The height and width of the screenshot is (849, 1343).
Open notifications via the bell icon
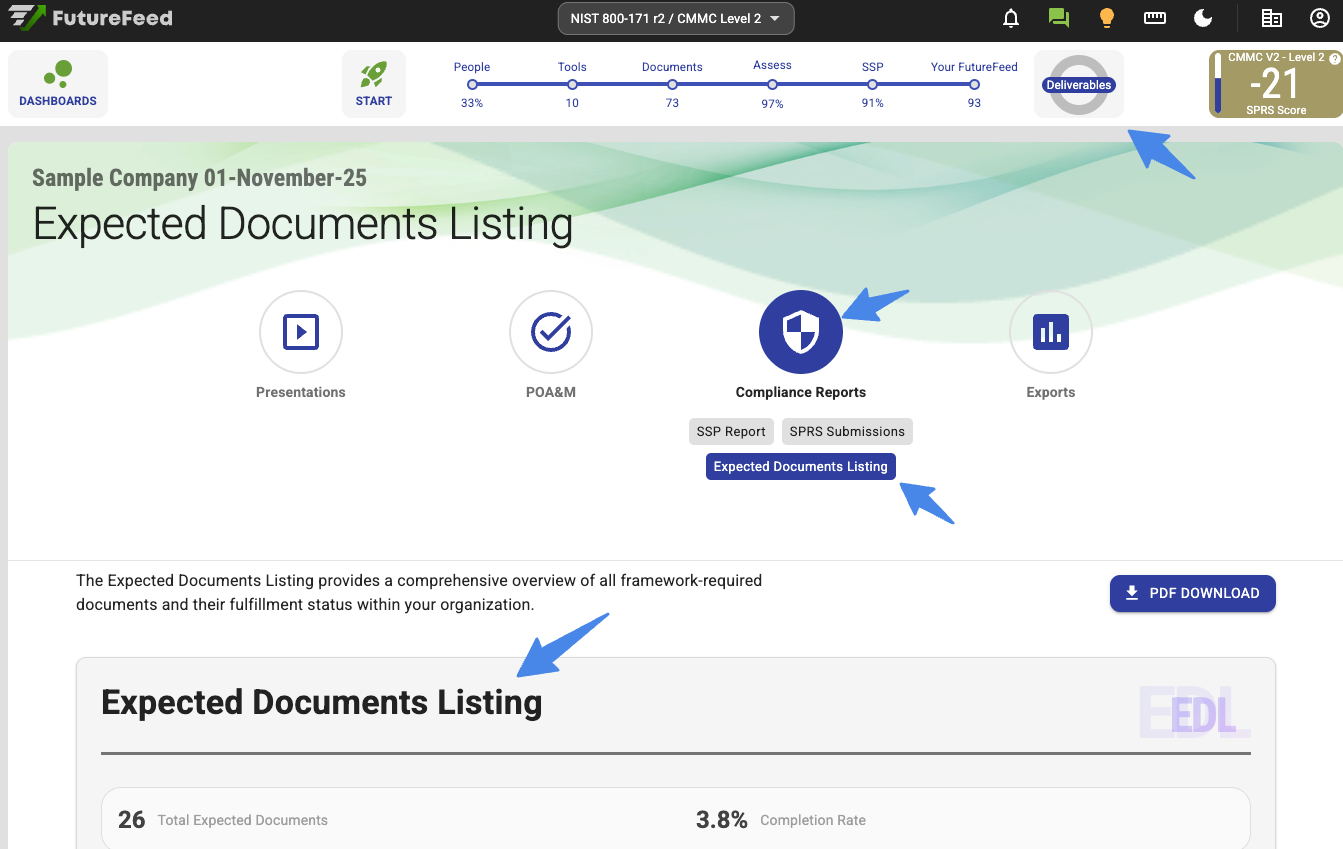coord(1010,18)
